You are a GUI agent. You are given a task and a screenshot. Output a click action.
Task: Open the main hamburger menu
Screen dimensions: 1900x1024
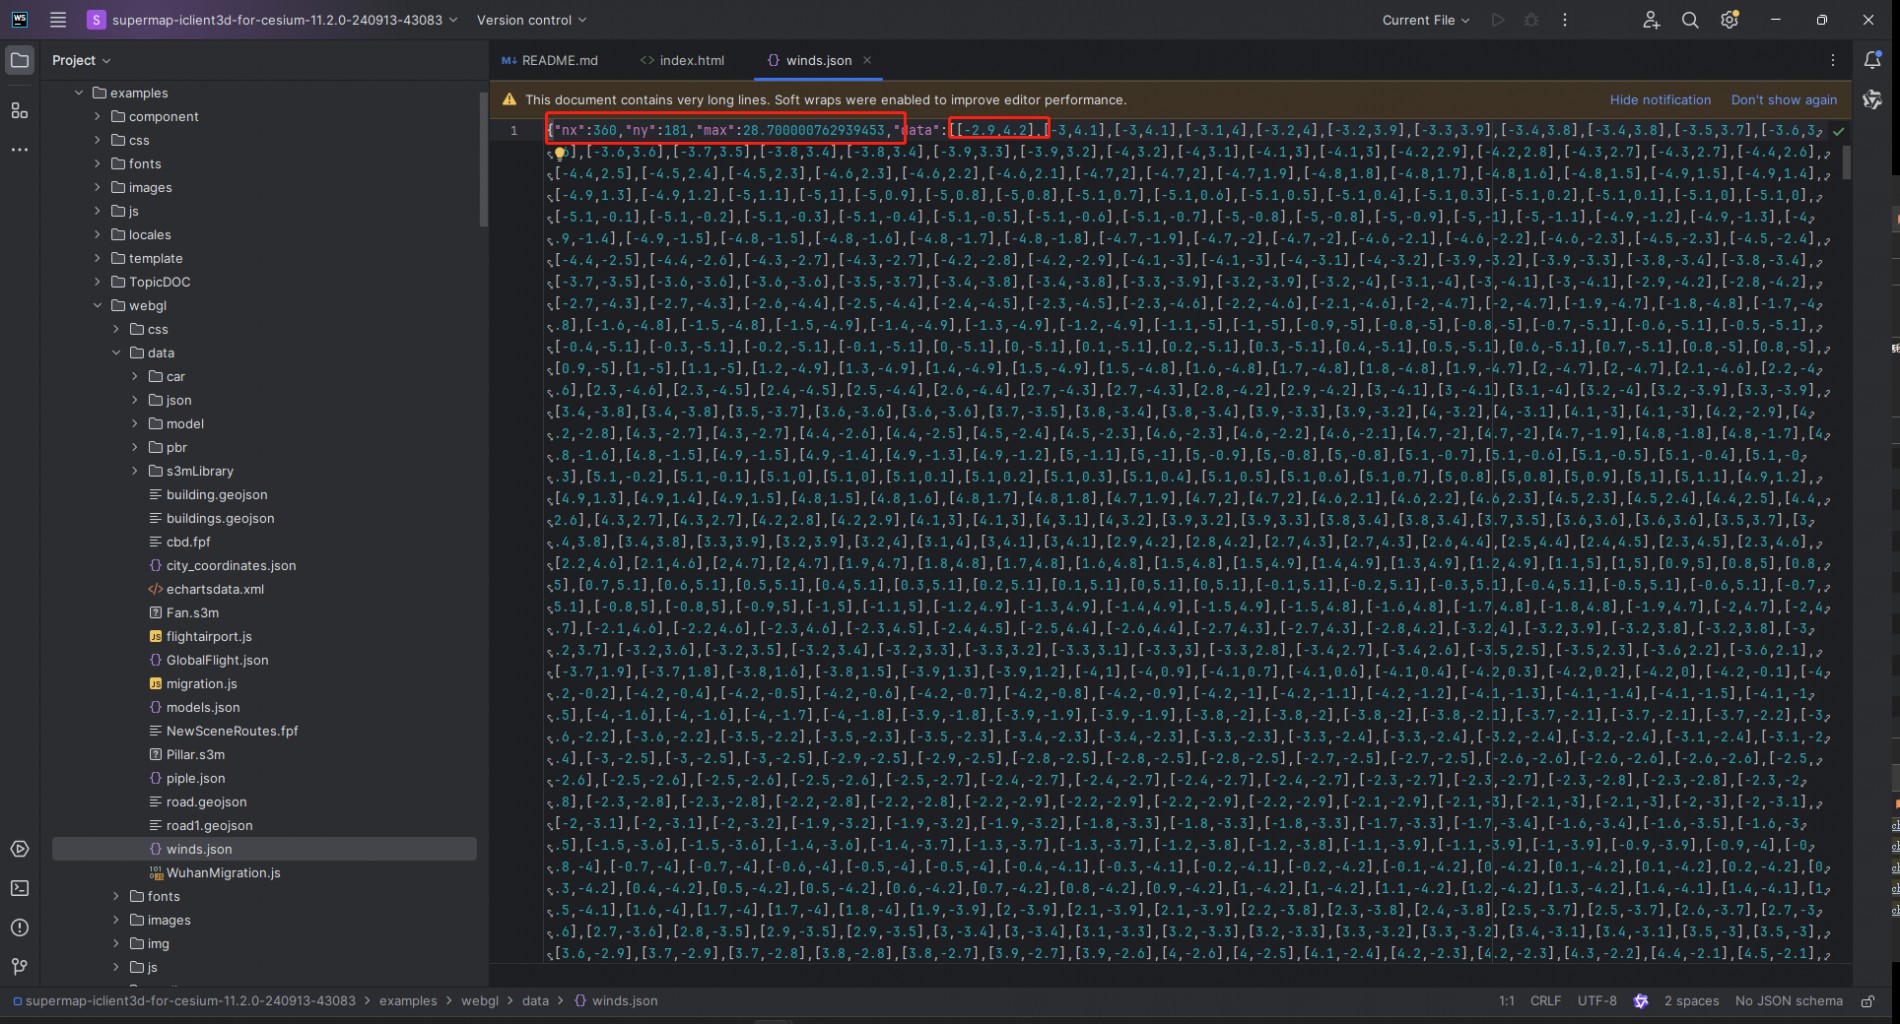click(58, 20)
